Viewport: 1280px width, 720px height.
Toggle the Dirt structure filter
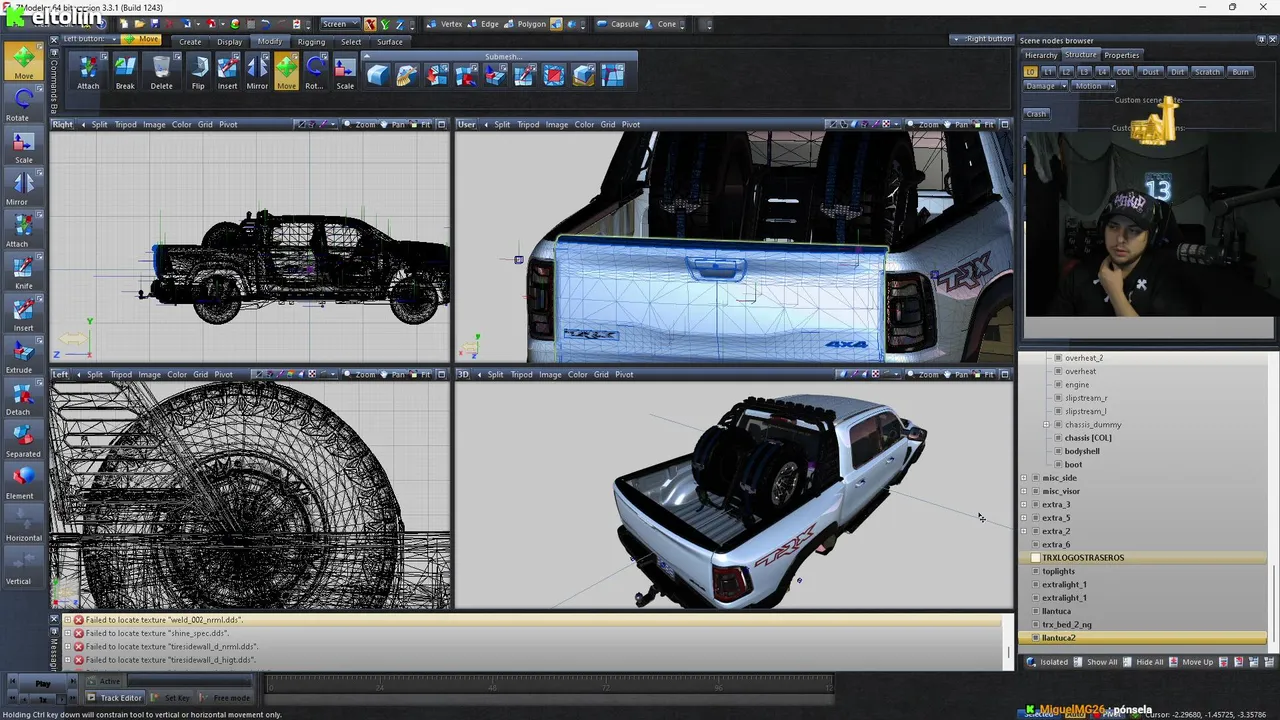coord(1177,72)
